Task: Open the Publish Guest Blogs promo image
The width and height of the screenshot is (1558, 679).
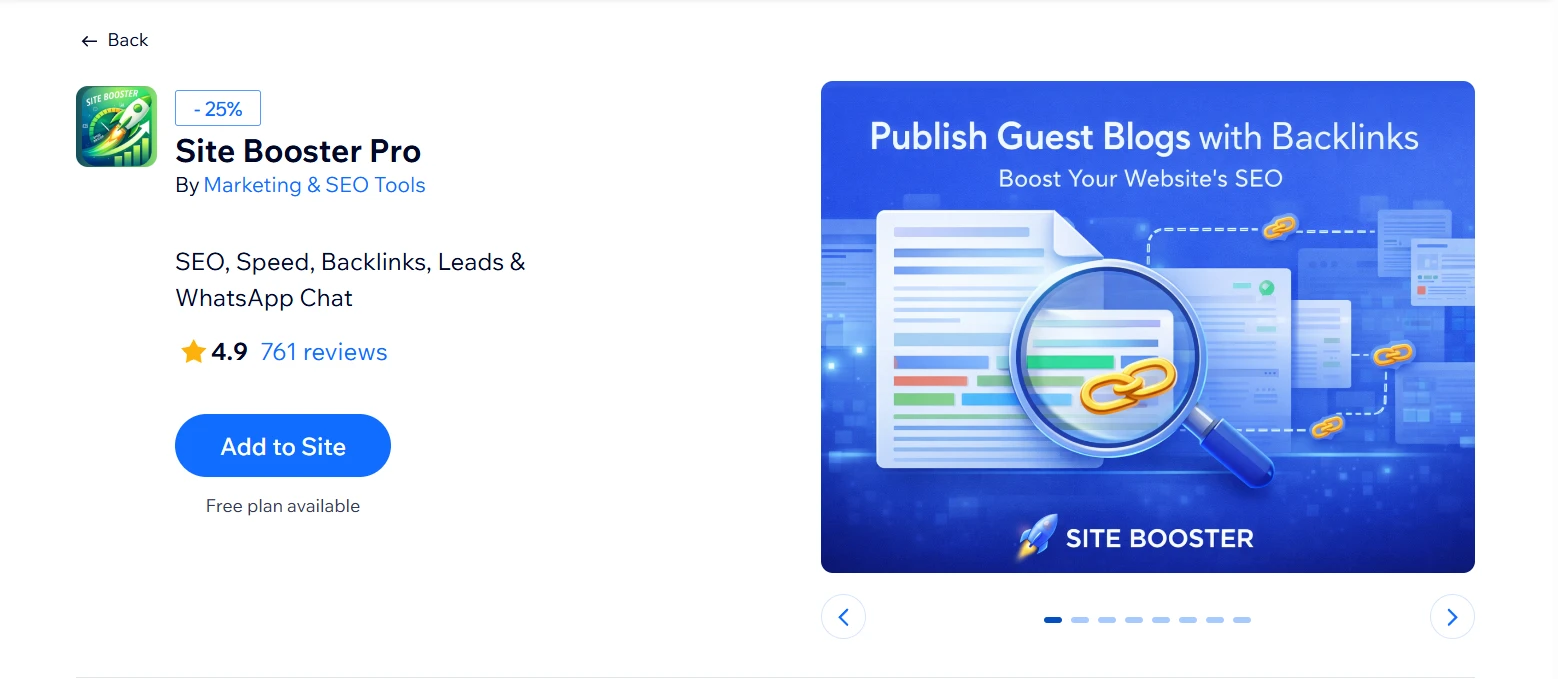Action: click(x=1148, y=327)
